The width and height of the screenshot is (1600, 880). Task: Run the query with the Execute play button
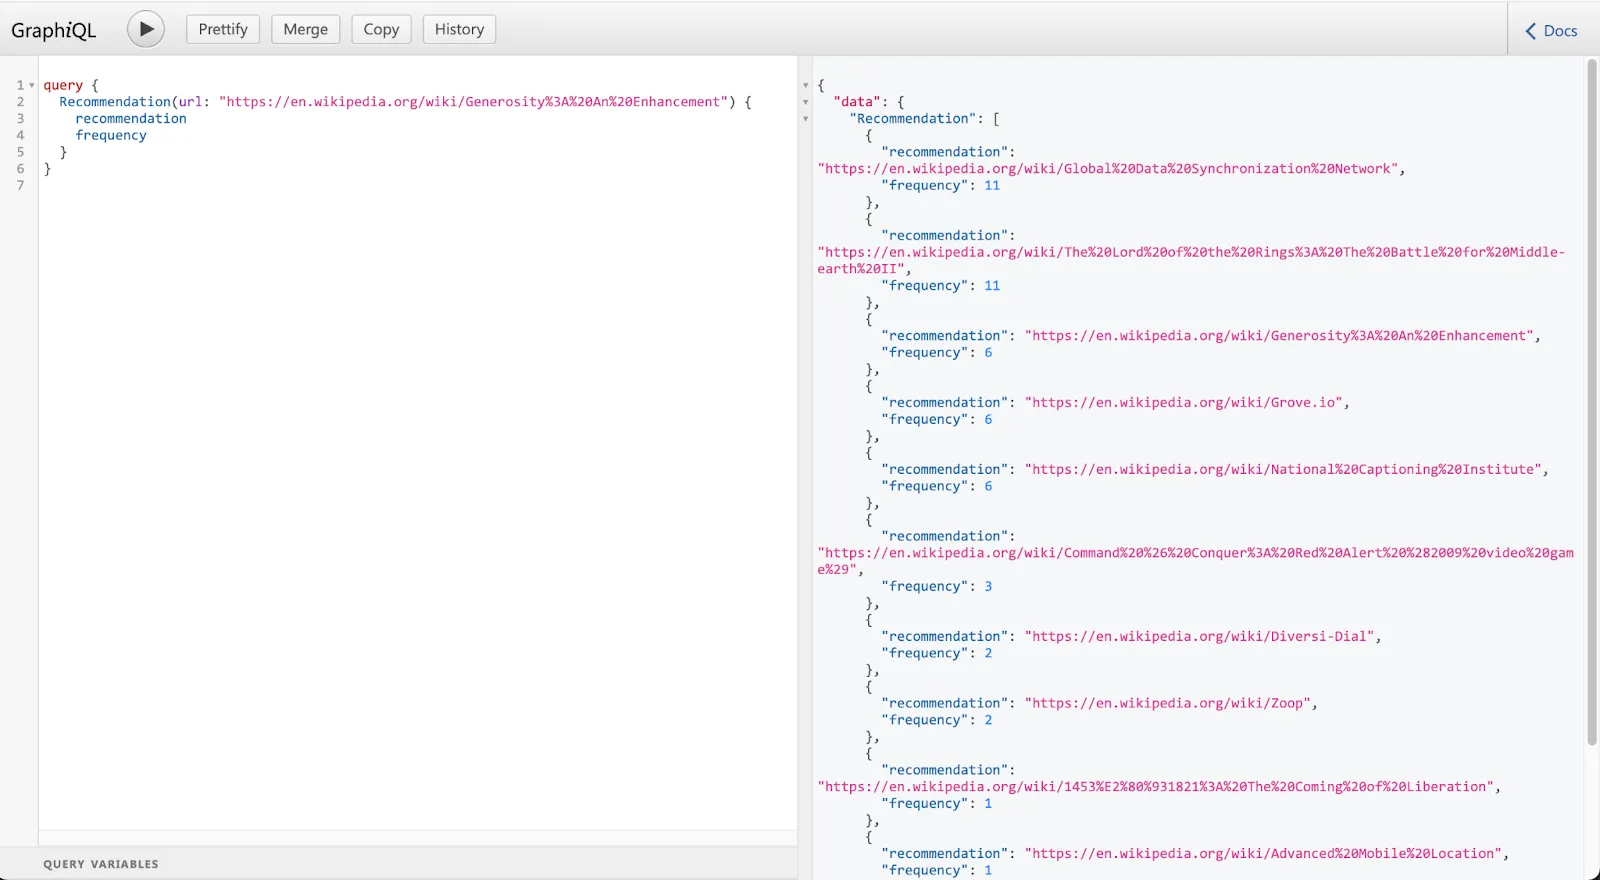tap(146, 29)
